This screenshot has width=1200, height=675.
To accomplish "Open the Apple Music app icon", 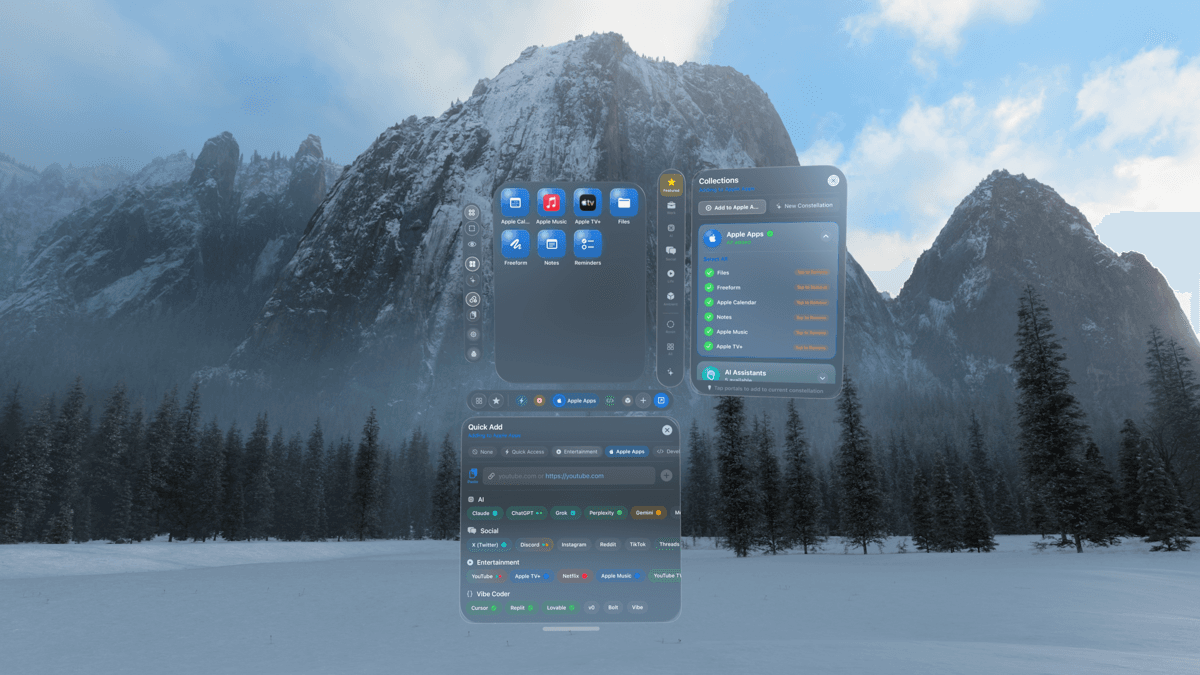I will [551, 203].
